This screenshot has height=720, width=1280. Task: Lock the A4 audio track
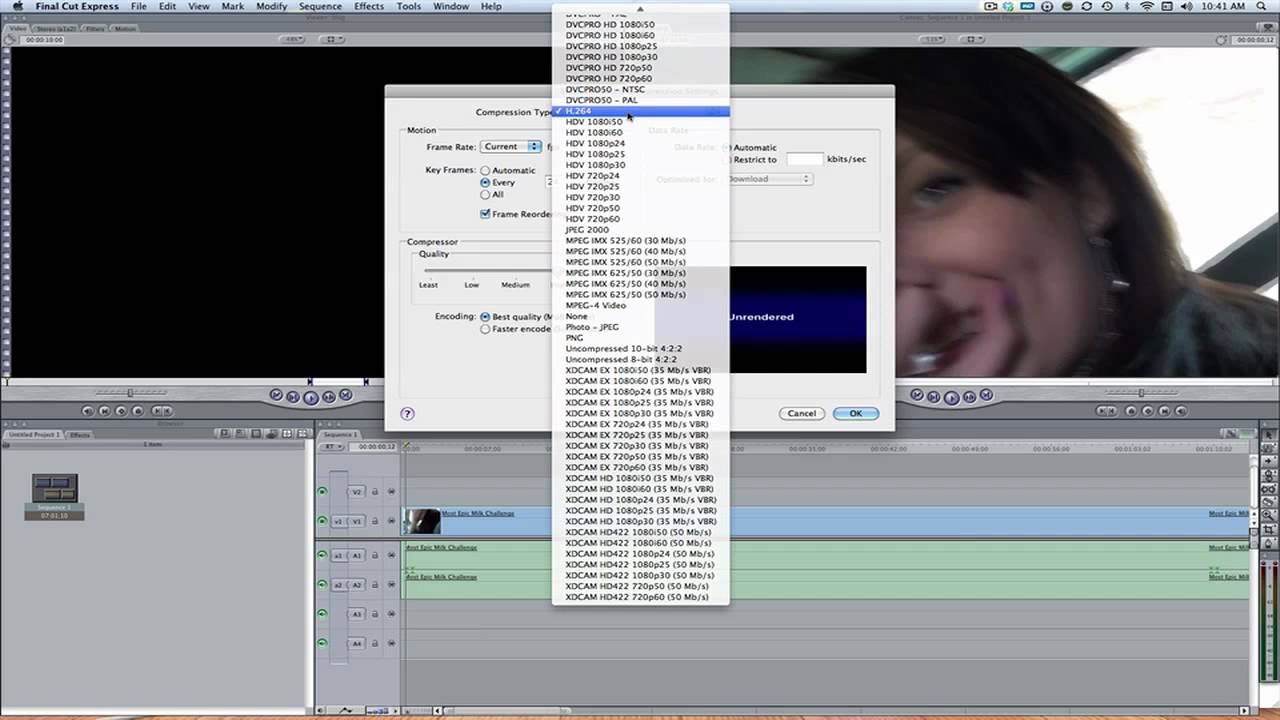coord(376,643)
